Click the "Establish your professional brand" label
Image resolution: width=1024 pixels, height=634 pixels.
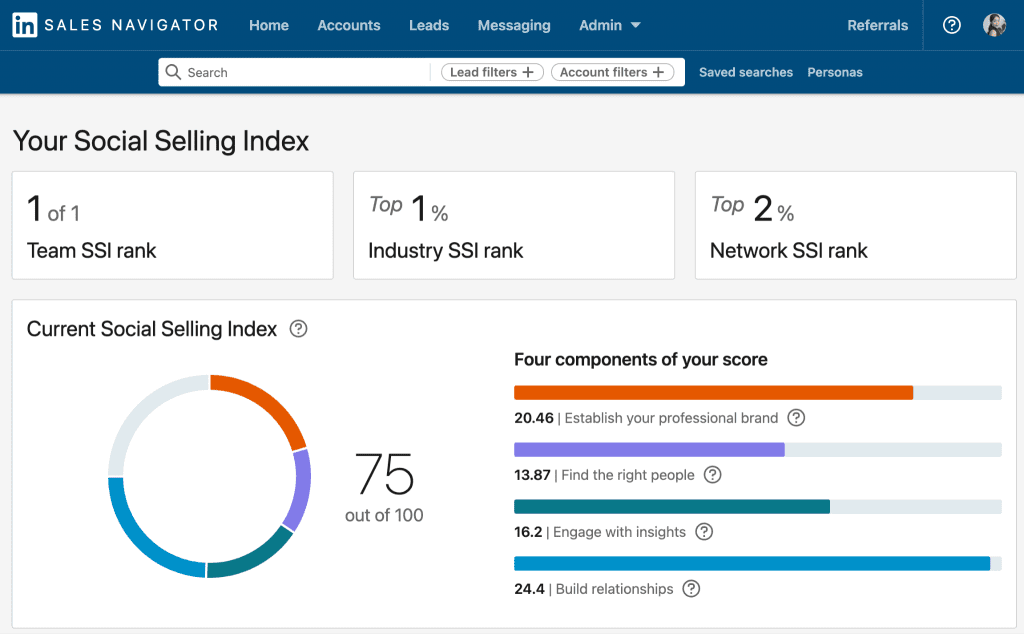pos(671,418)
